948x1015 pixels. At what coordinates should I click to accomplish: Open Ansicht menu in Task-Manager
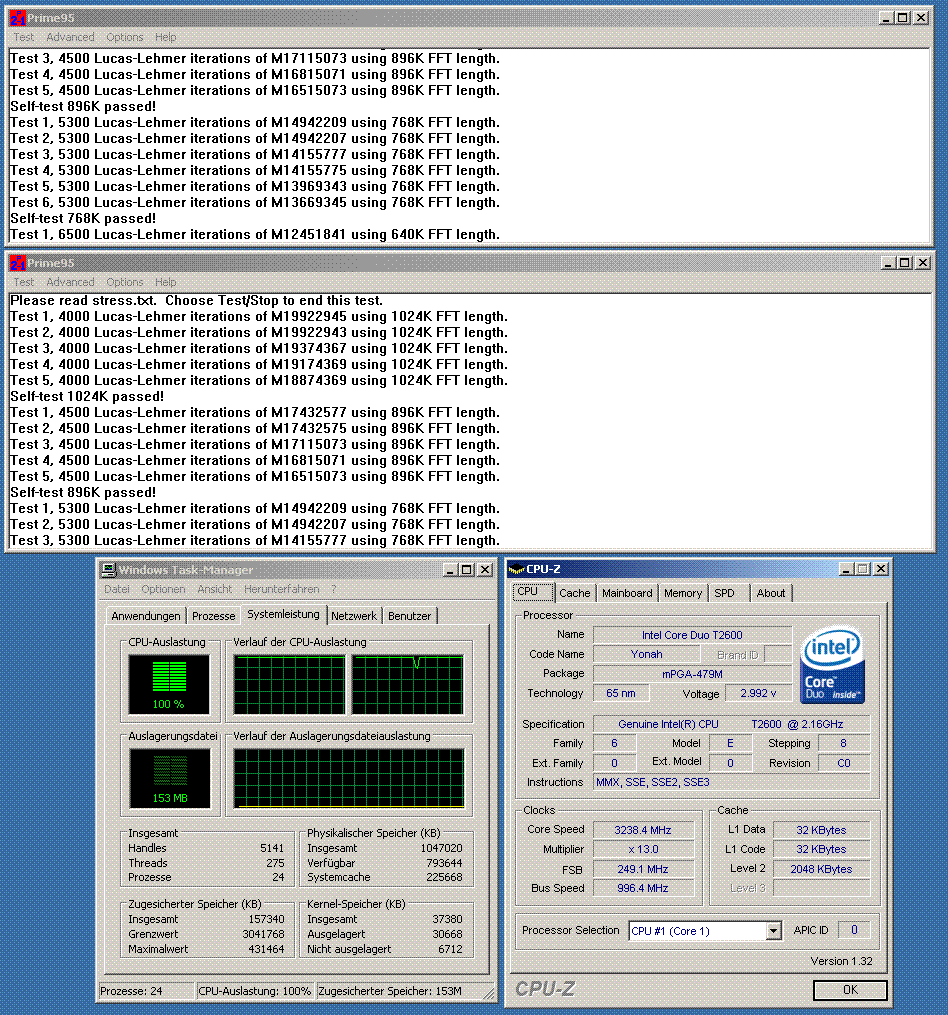click(214, 589)
